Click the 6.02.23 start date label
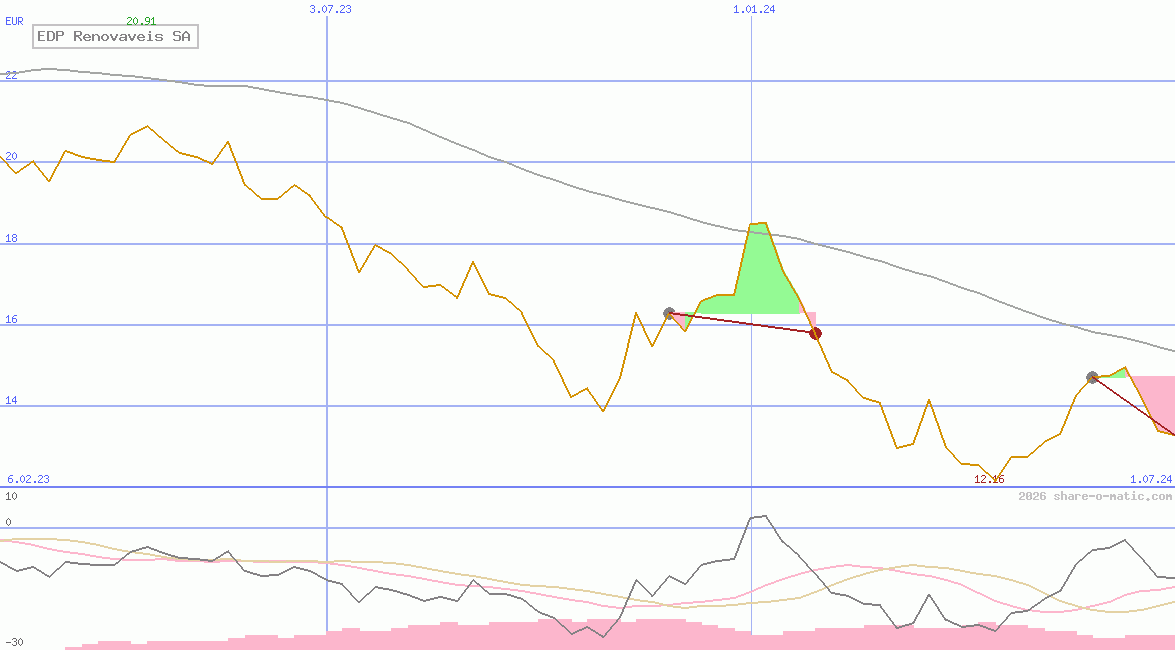This screenshot has width=1175, height=650. 28,479
